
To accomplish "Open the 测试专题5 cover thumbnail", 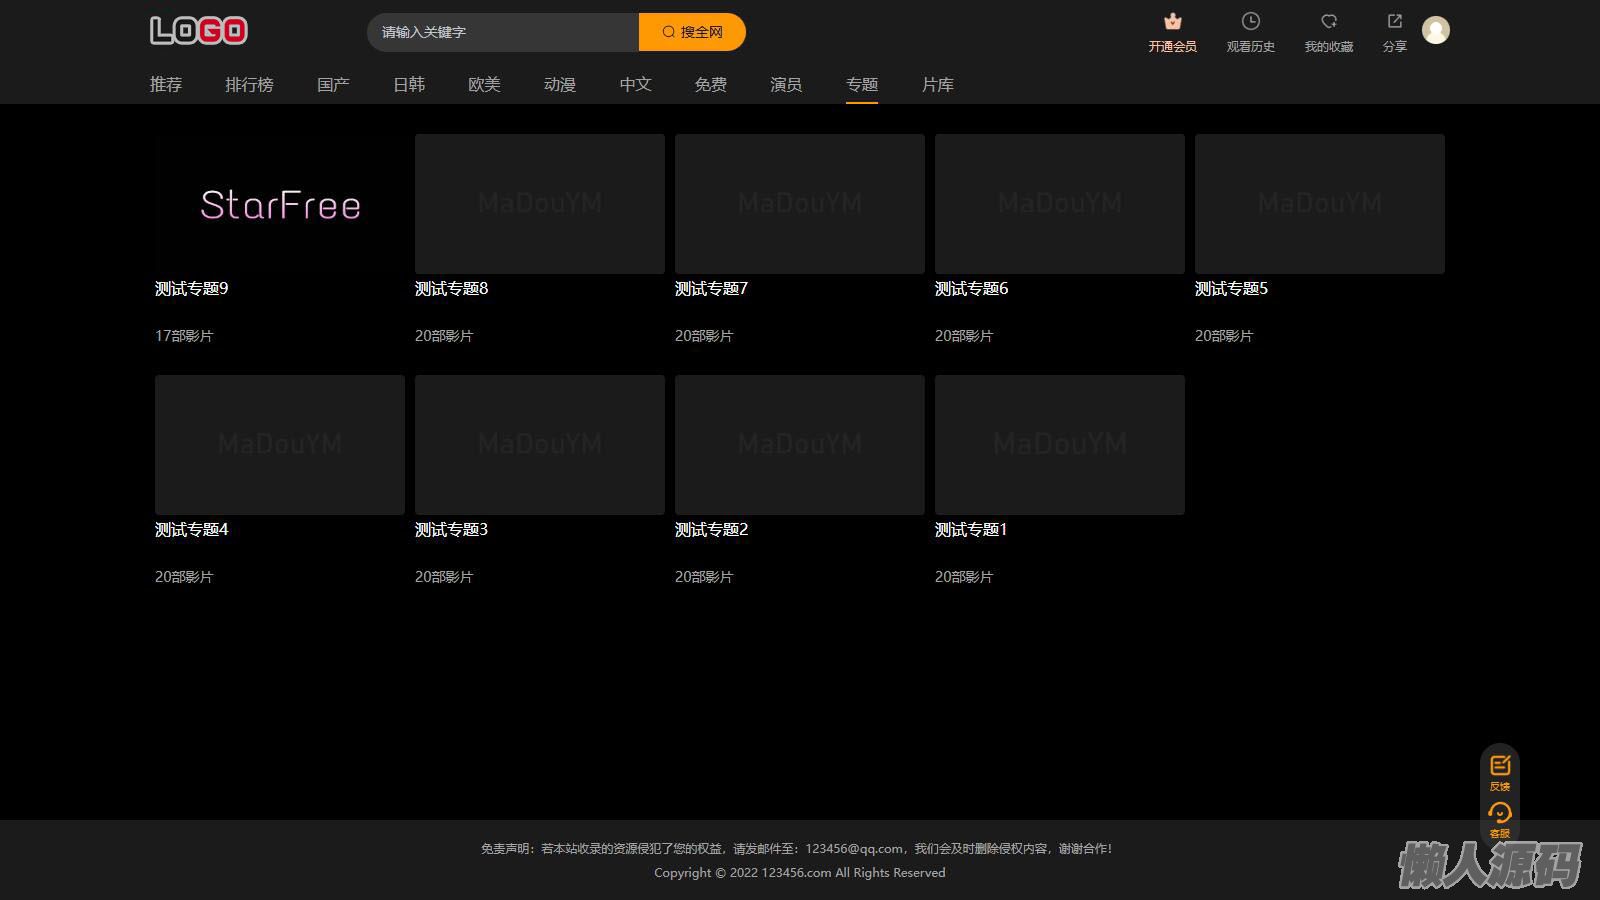I will click(1319, 204).
